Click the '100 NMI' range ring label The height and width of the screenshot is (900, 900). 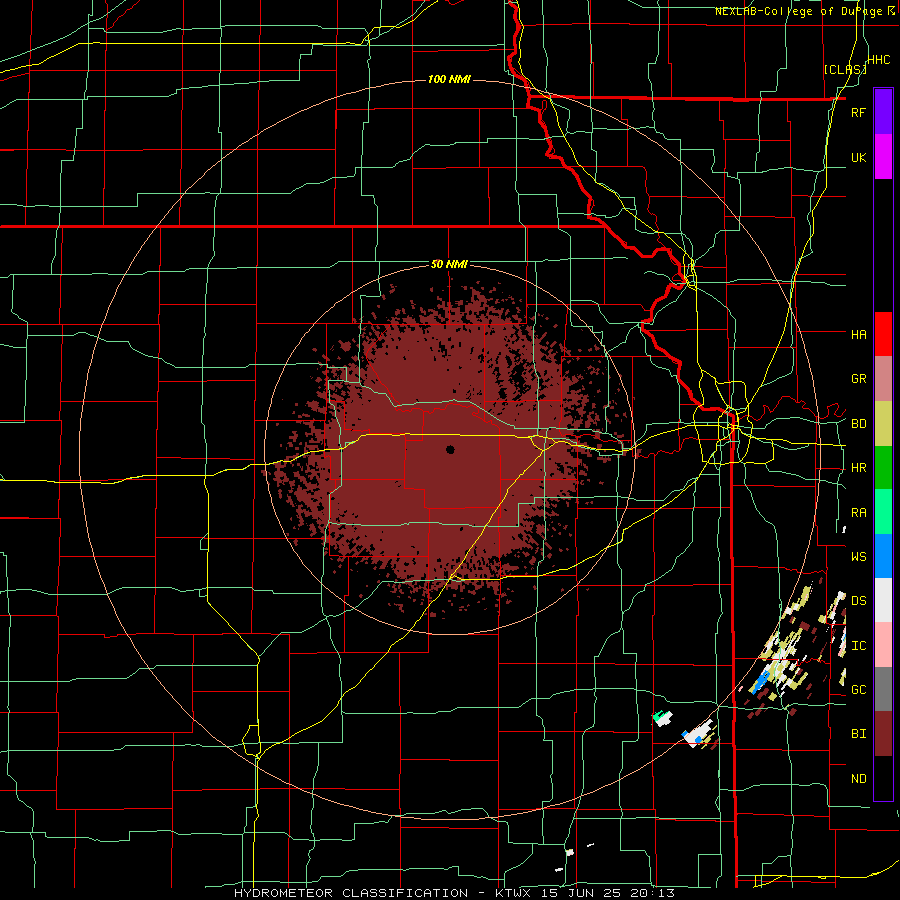449,79
